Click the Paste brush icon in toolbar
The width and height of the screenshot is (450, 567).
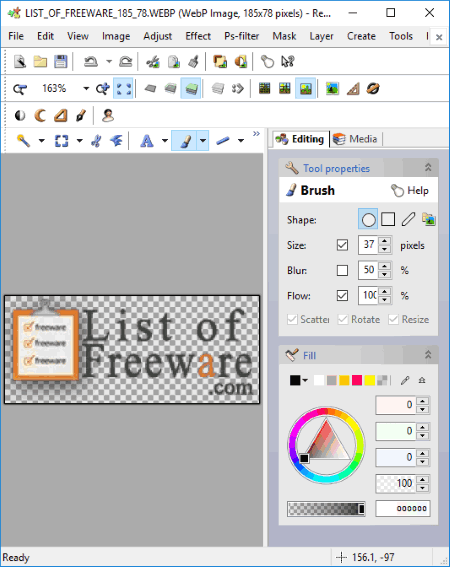pos(194,61)
